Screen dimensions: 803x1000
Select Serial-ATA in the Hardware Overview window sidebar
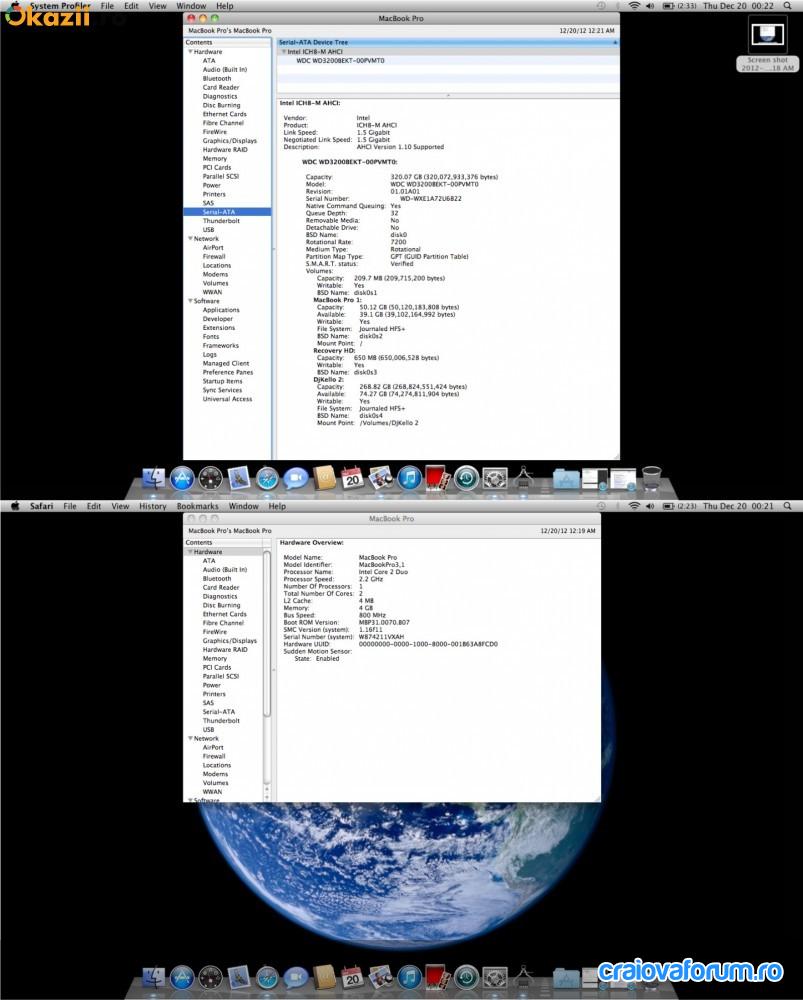click(219, 712)
